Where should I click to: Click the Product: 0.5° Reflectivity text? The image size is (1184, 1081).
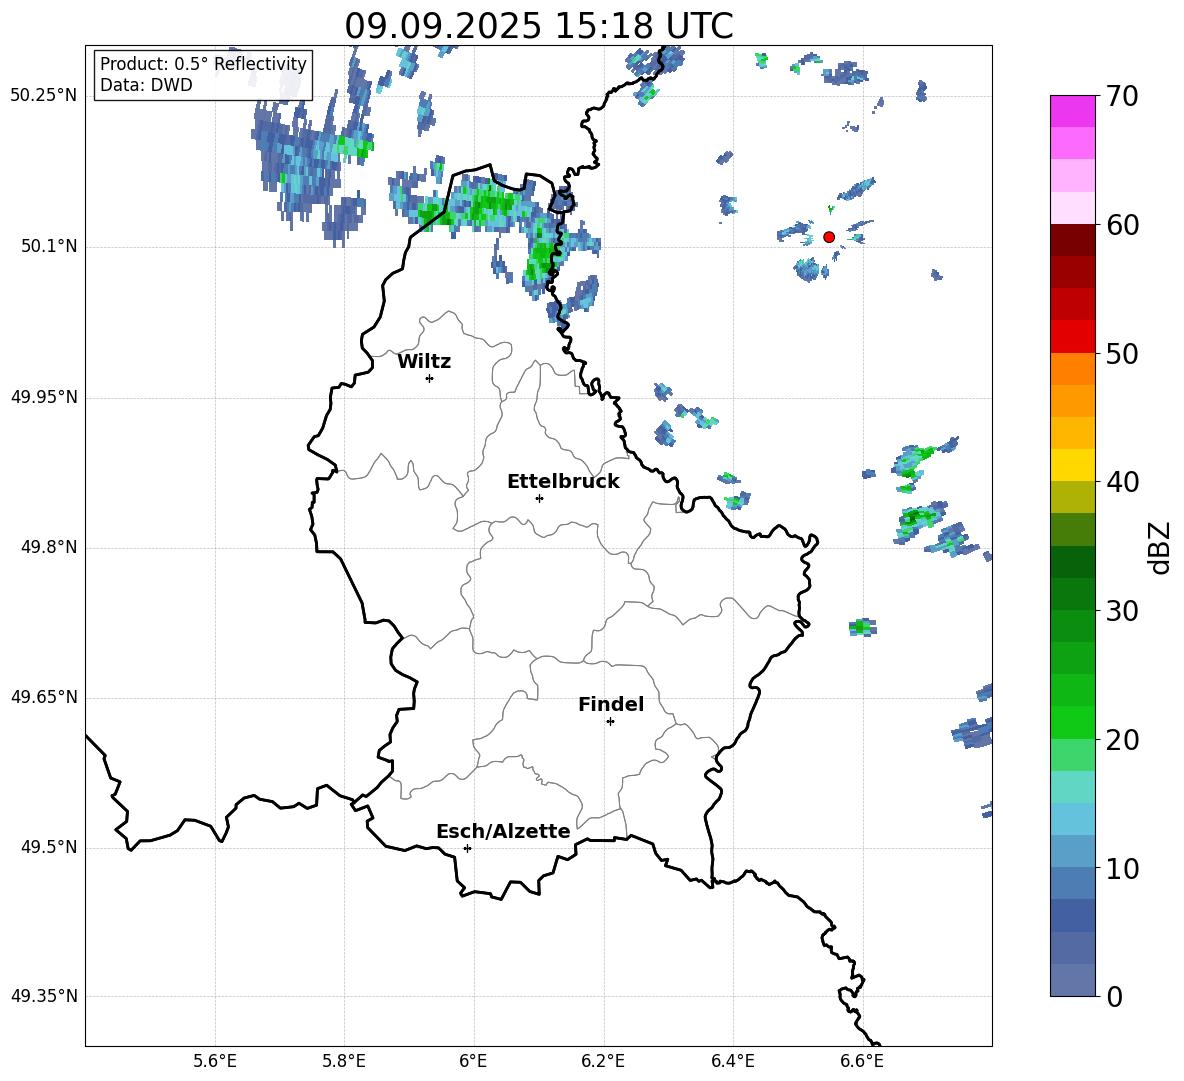click(203, 63)
